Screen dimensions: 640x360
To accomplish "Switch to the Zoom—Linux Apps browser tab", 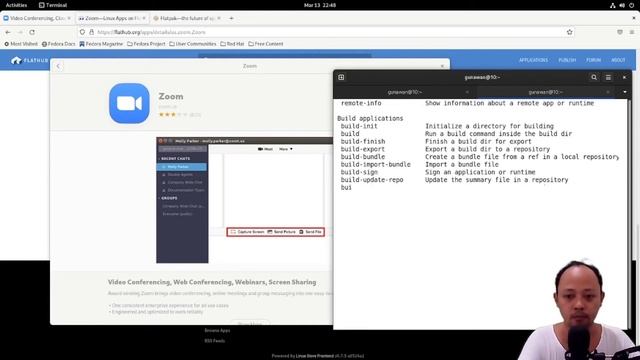I will pos(112,18).
